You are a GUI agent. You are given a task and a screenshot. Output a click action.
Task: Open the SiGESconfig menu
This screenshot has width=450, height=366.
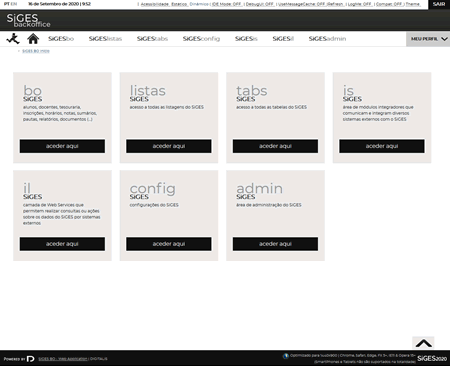tap(201, 39)
